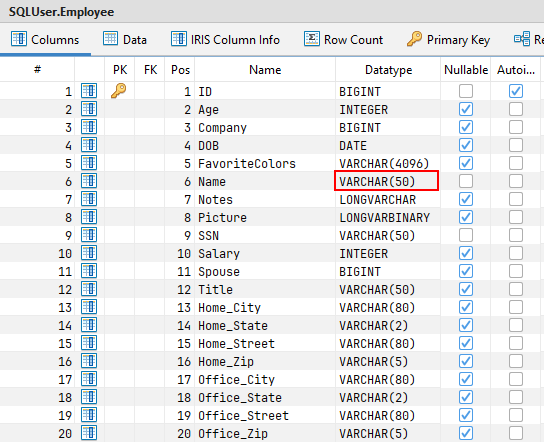The width and height of the screenshot is (544, 445).
Task: Click the column icon for row 6 Name
Action: (x=89, y=181)
